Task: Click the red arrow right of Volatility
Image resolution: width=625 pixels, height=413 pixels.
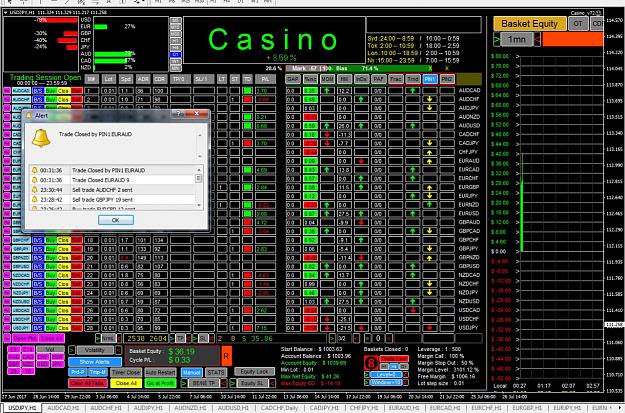Action: [118, 350]
